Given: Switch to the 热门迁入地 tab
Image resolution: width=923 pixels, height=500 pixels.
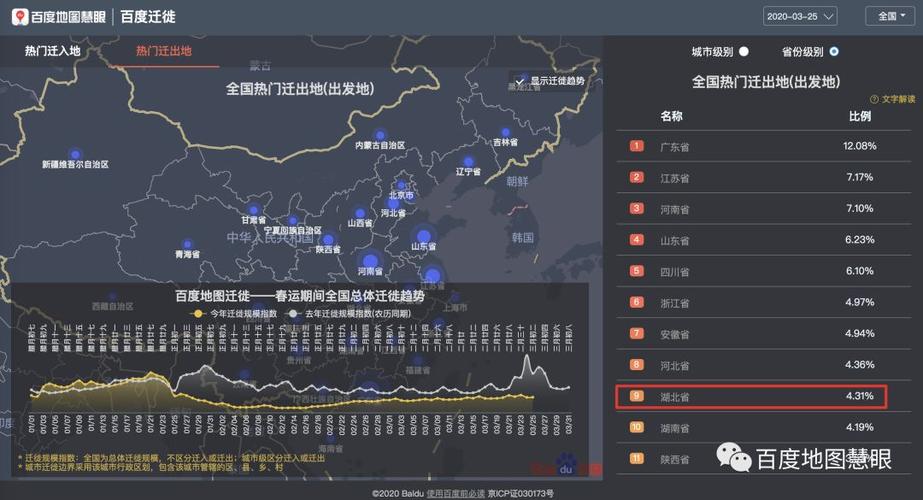Looking at the screenshot, I should tap(52, 51).
